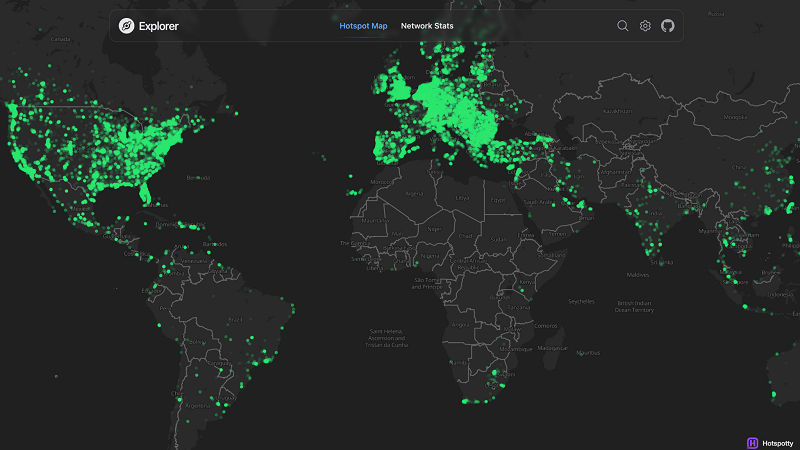Select the Argentina map label
Image resolution: width=800 pixels, height=450 pixels.
coord(197,406)
